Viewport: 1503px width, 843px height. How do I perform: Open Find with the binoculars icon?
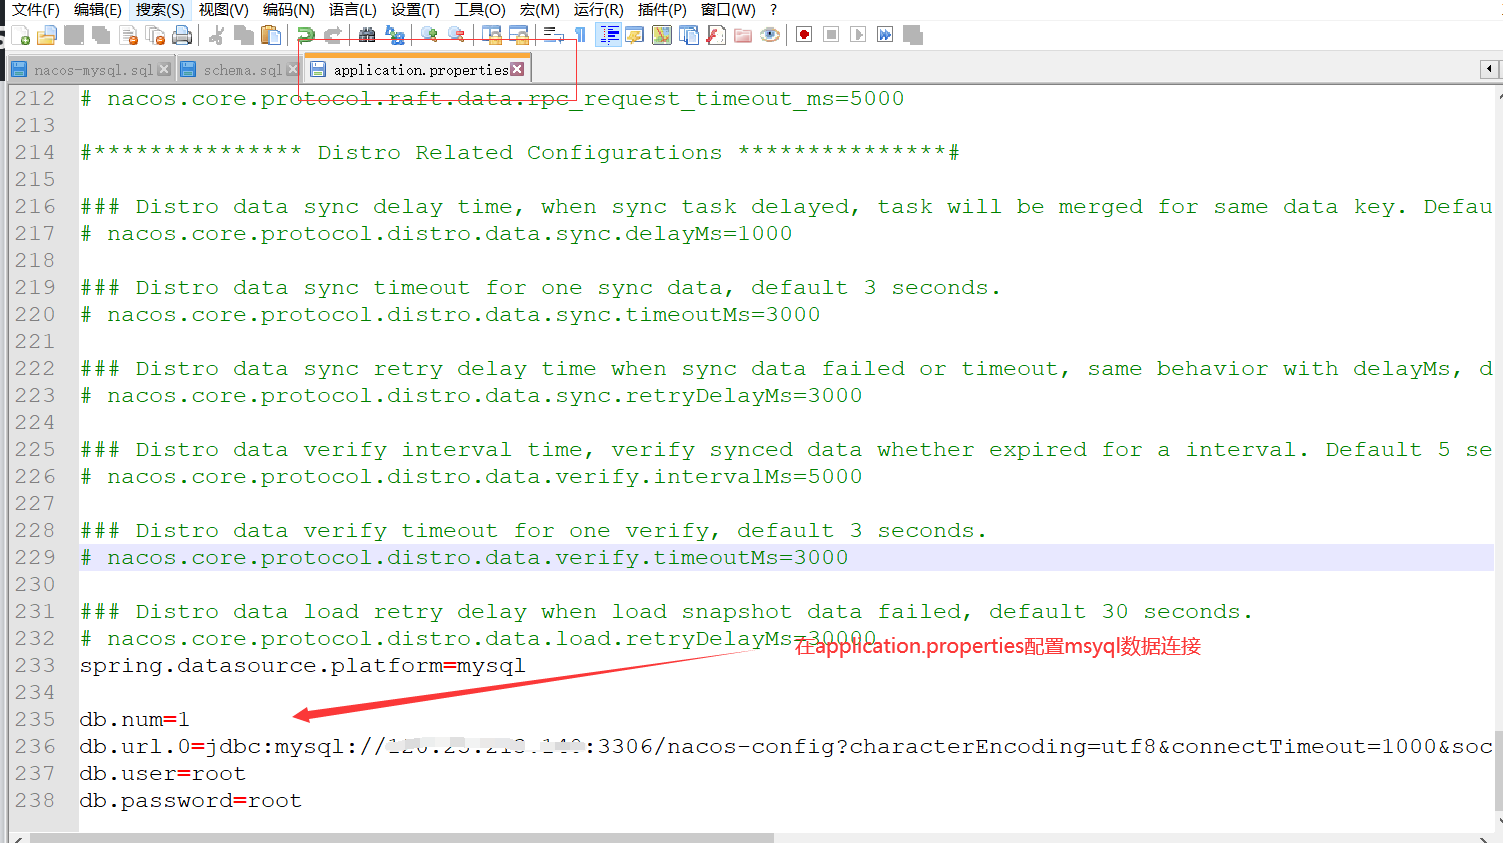367,36
